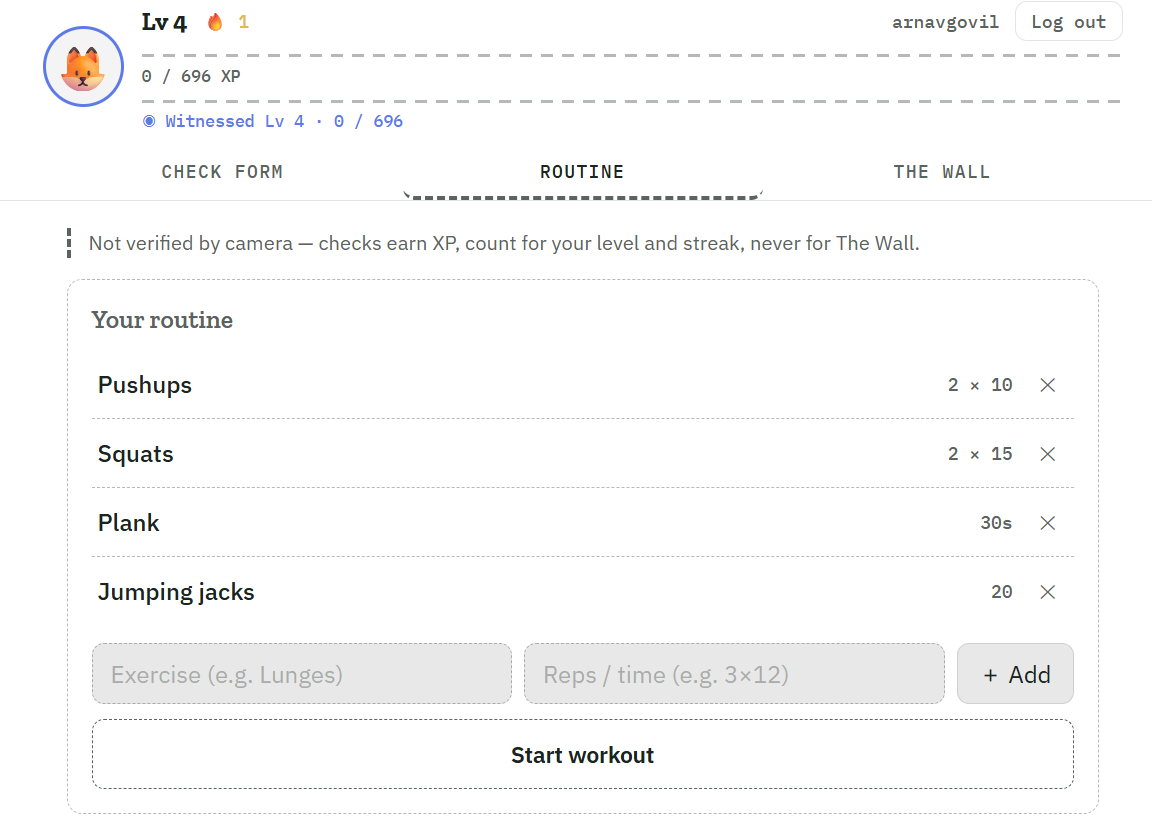Select the Routine tab
Viewport: 1152px width, 829px height.
[582, 172]
